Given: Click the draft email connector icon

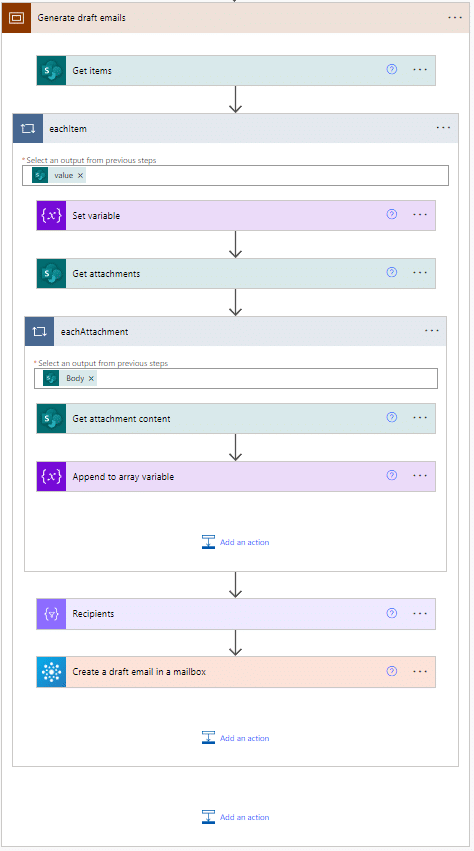Looking at the screenshot, I should tap(51, 672).
